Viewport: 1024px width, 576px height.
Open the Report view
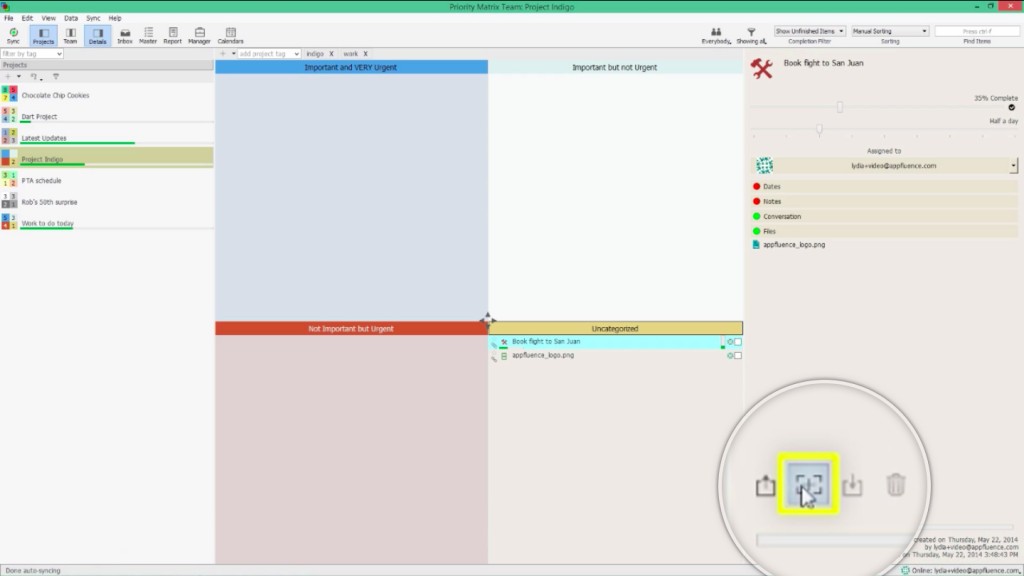point(172,33)
